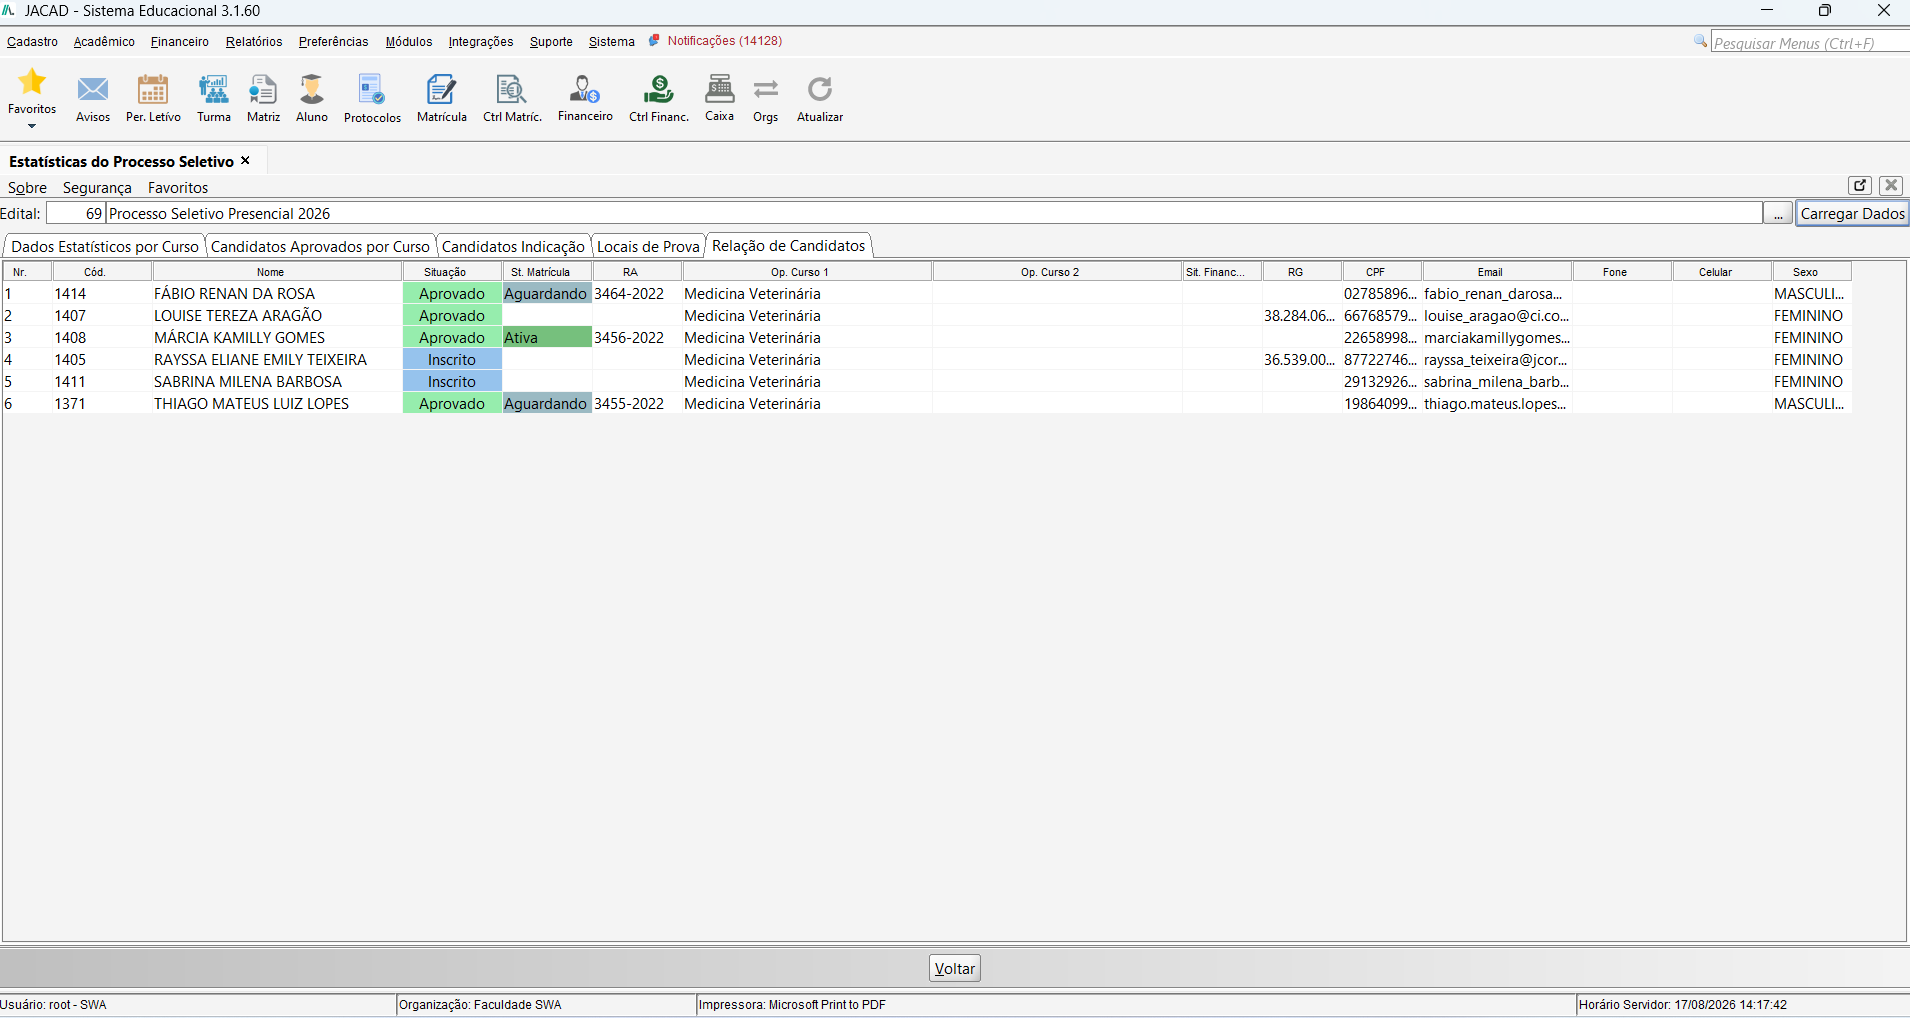Detach the panel with pop-out icon
Viewport: 1910px width, 1018px height.
coord(1860,185)
